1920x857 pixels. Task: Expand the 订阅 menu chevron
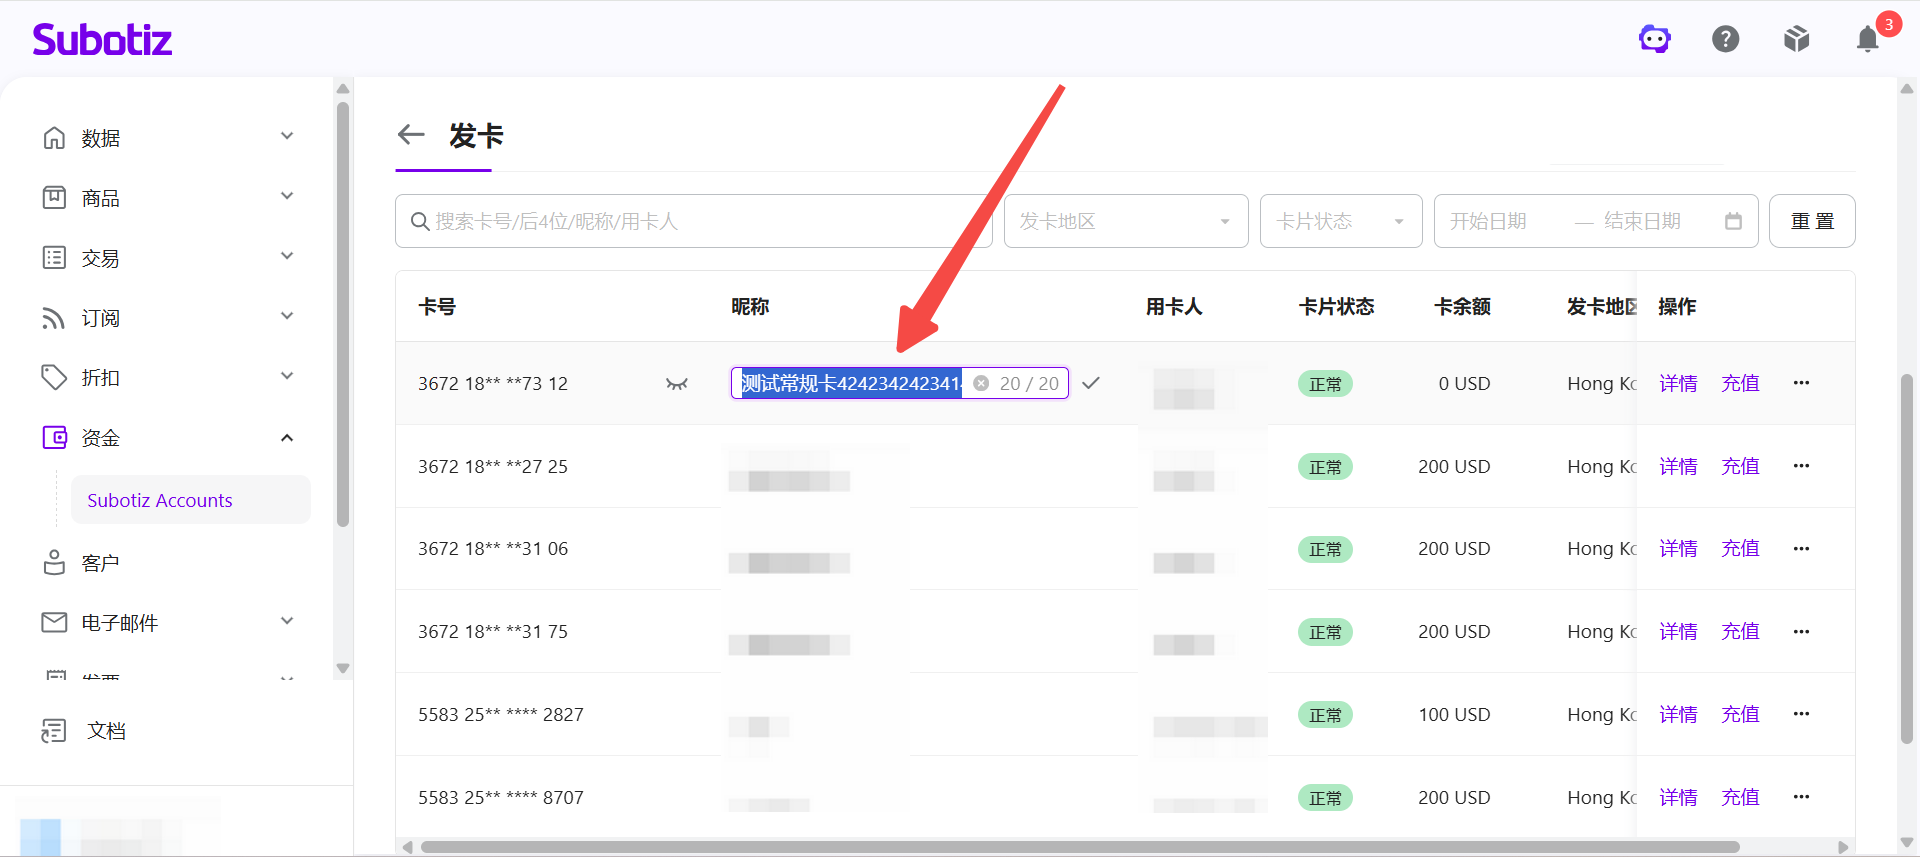[287, 316]
